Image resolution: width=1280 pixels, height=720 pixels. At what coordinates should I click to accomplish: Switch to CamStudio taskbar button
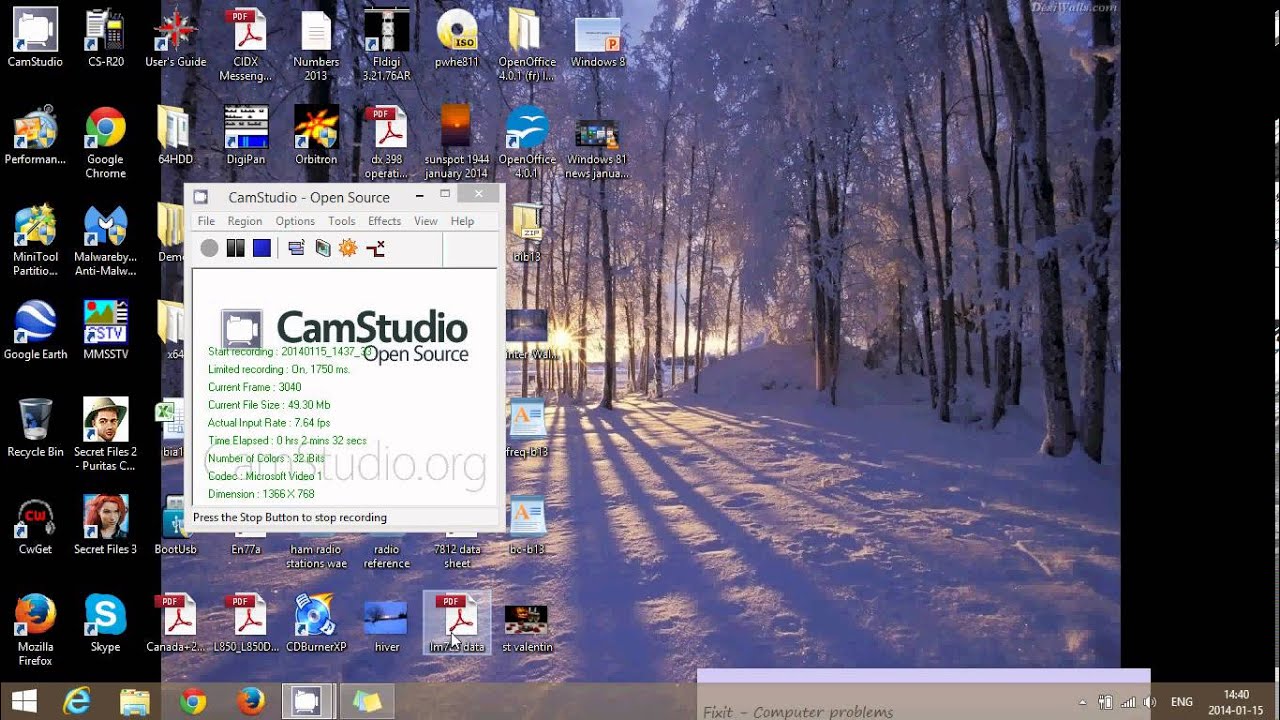pos(306,701)
